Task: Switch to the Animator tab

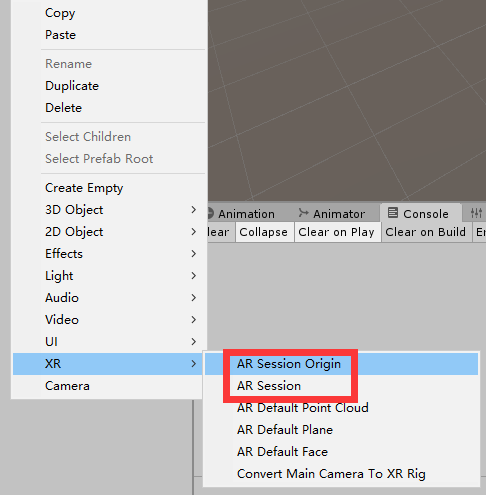Action: coord(332,214)
